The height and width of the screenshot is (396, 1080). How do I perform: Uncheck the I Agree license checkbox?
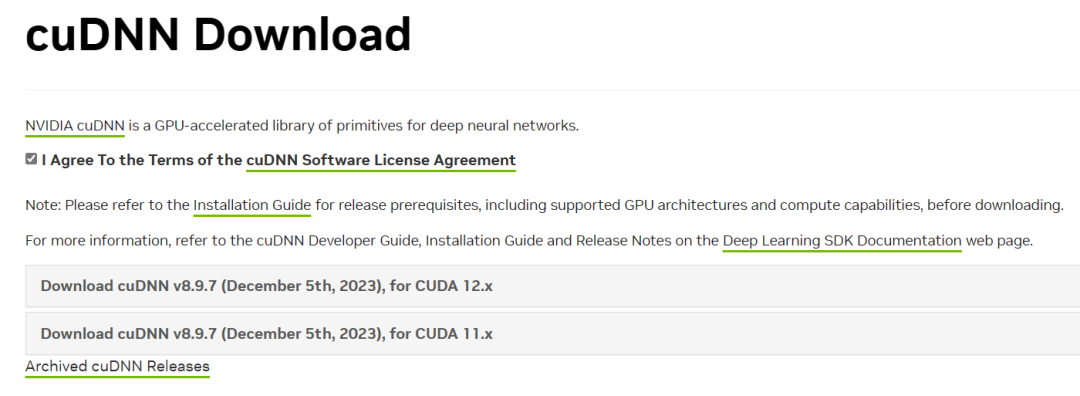(31, 159)
